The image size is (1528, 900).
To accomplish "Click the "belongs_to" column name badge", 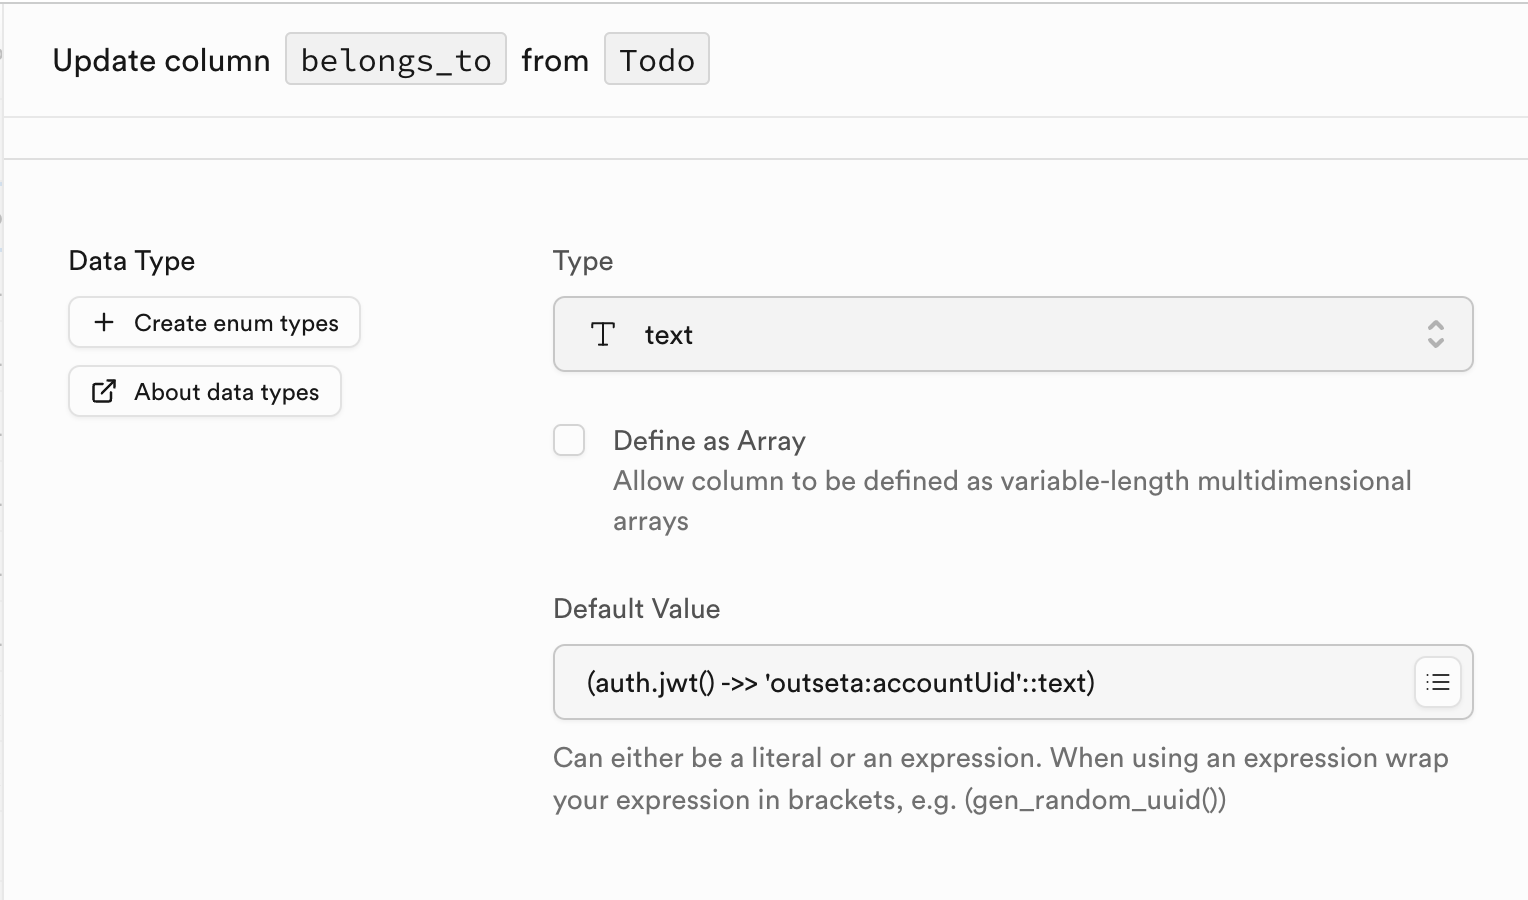I will pyautogui.click(x=396, y=59).
